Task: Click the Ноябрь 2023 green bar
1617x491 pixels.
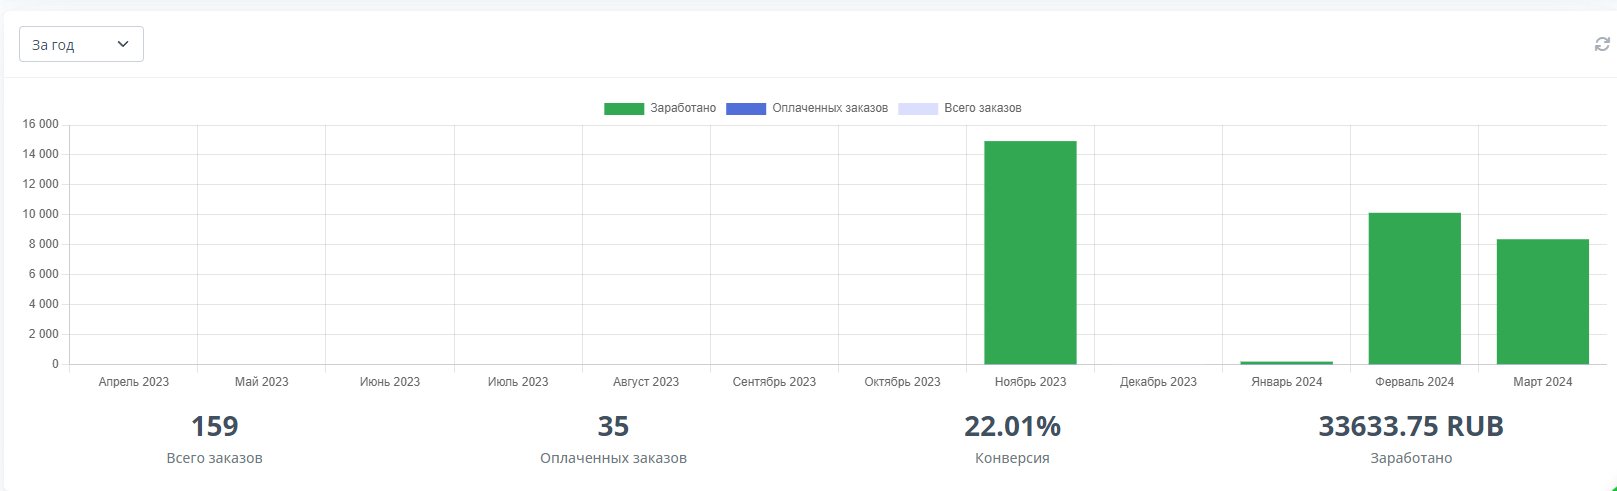Action: click(1030, 252)
